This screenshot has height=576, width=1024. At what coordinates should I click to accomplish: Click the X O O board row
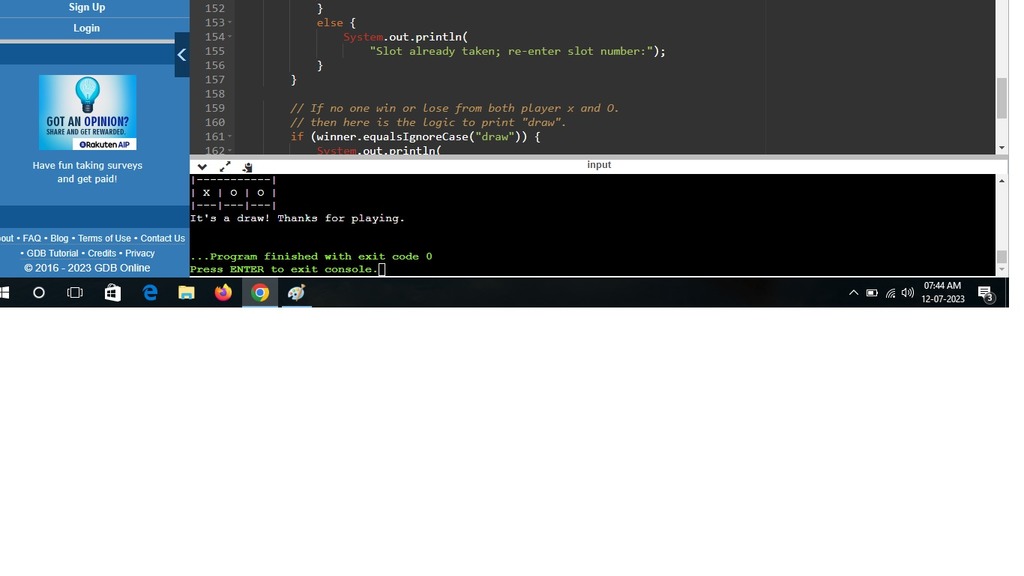(x=233, y=193)
